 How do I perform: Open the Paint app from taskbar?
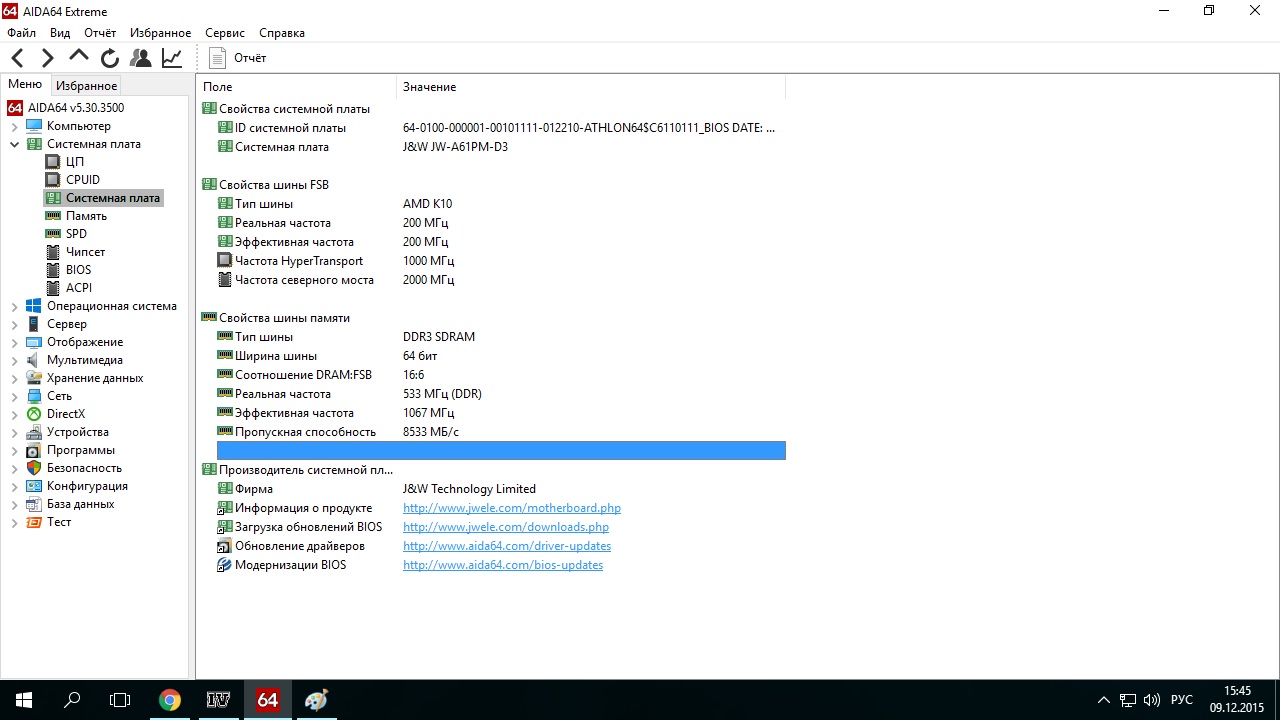coord(316,700)
